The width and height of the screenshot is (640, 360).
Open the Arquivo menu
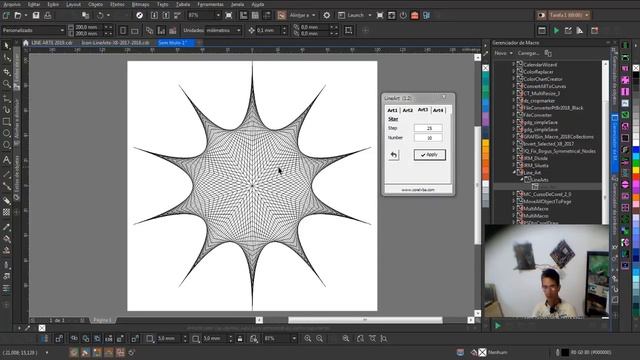tap(12, 4)
